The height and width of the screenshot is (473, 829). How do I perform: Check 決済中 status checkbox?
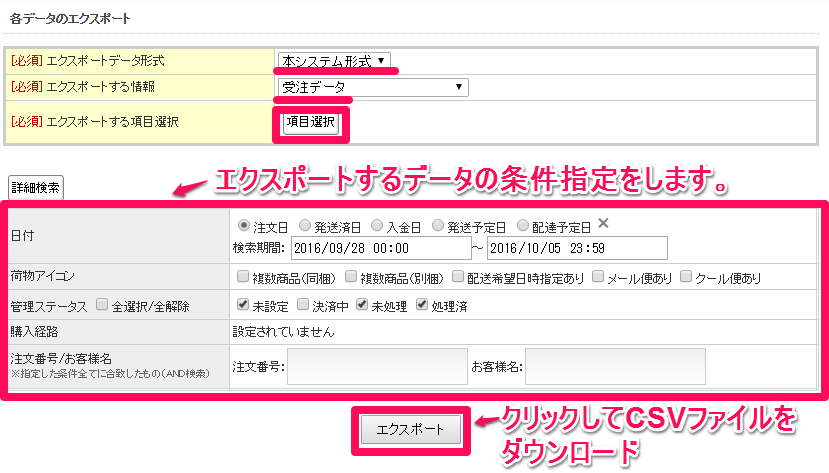[x=303, y=304]
